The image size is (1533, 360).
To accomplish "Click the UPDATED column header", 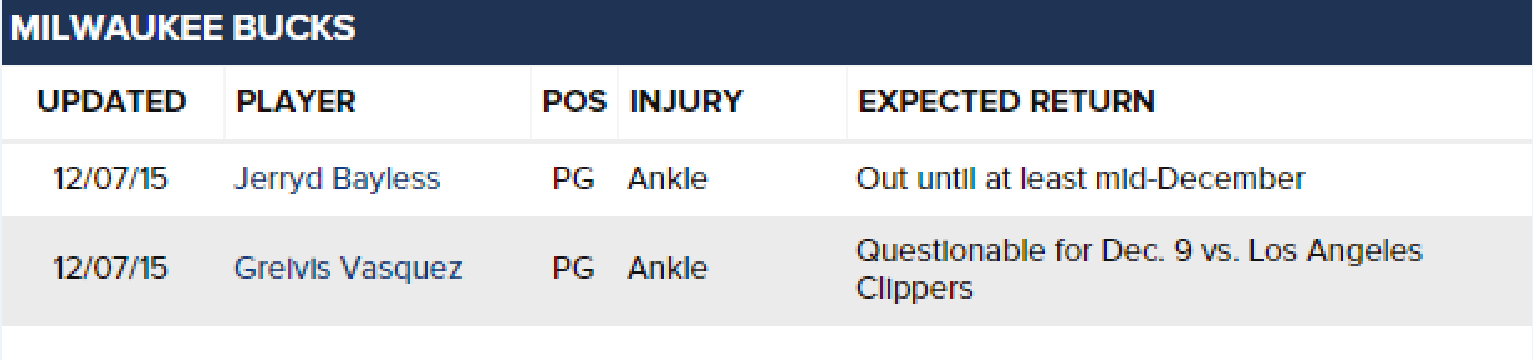I will pos(112,101).
